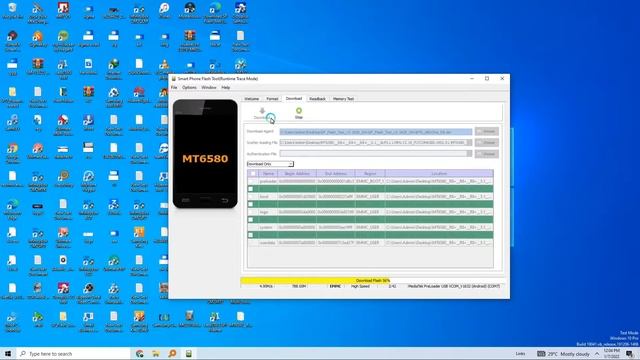Click "High Speed" in the status bar
The height and width of the screenshot is (360, 640).
pos(360,287)
